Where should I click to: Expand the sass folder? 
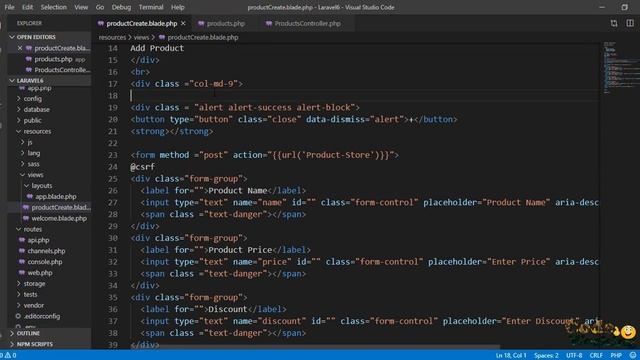33,164
